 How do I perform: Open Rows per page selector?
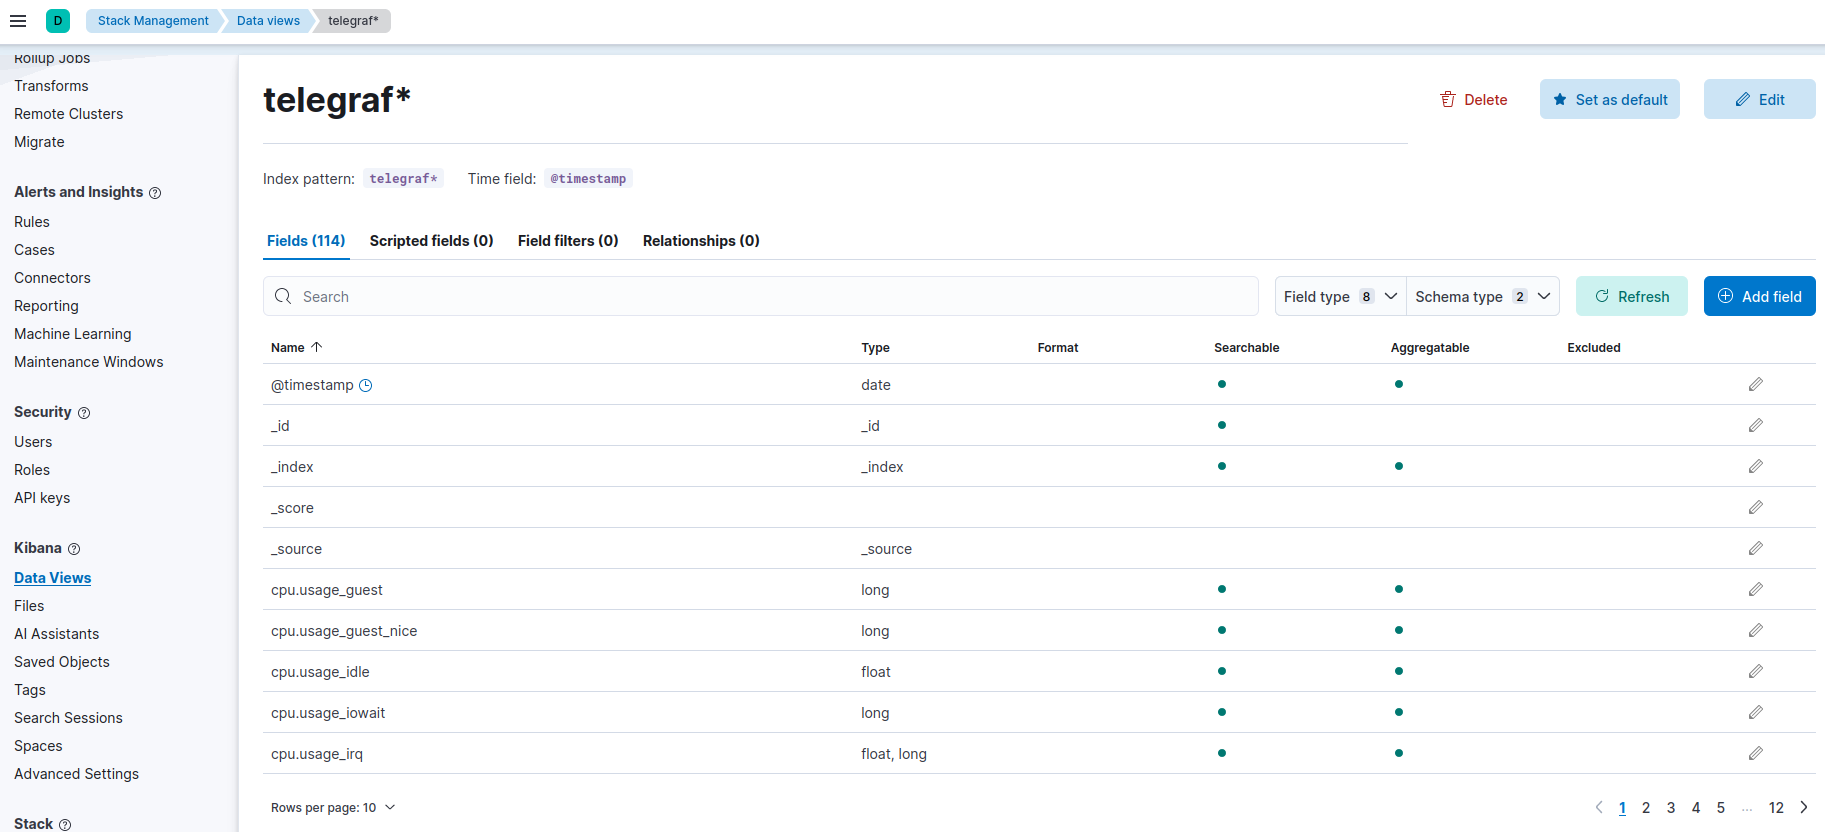(x=333, y=807)
